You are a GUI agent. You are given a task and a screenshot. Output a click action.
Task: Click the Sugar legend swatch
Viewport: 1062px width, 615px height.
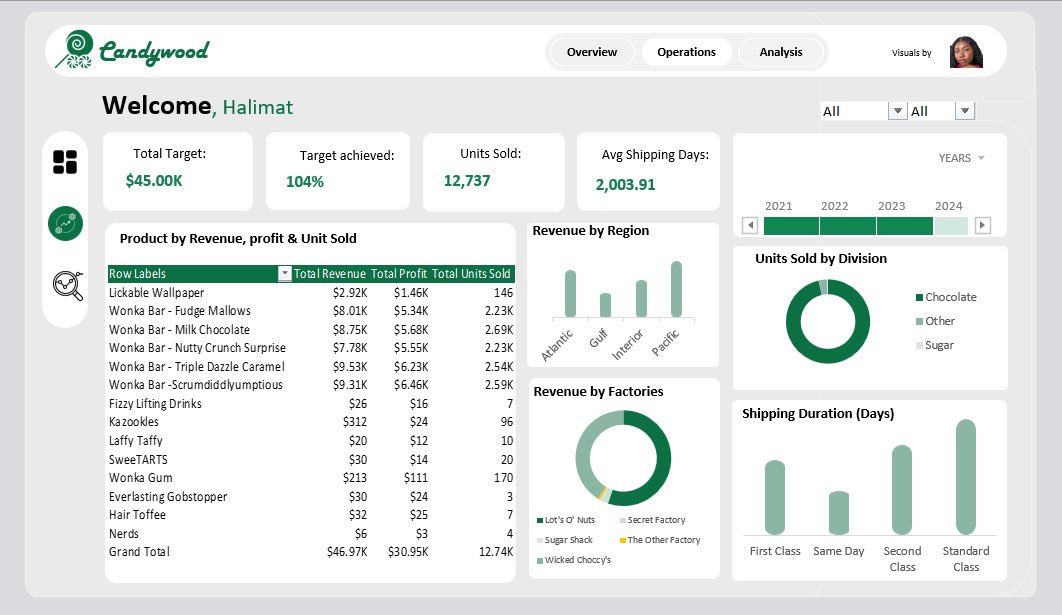tap(919, 345)
